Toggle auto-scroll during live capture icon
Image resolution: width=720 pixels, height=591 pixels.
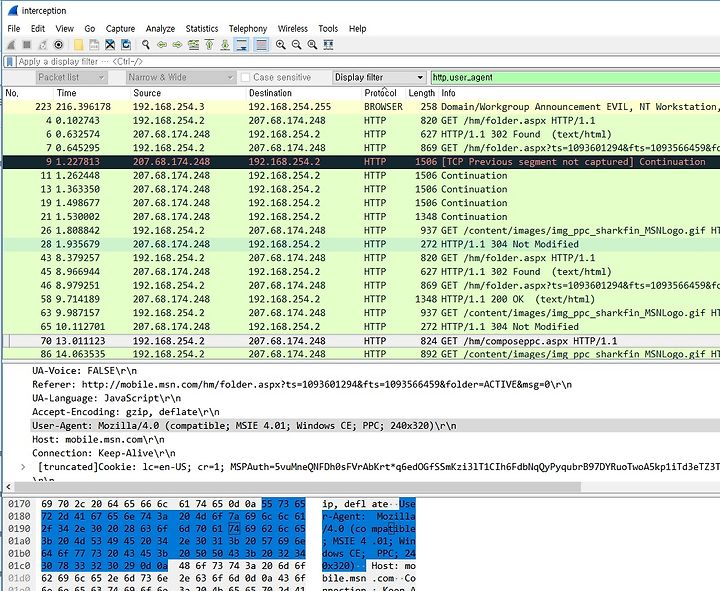tap(241, 45)
